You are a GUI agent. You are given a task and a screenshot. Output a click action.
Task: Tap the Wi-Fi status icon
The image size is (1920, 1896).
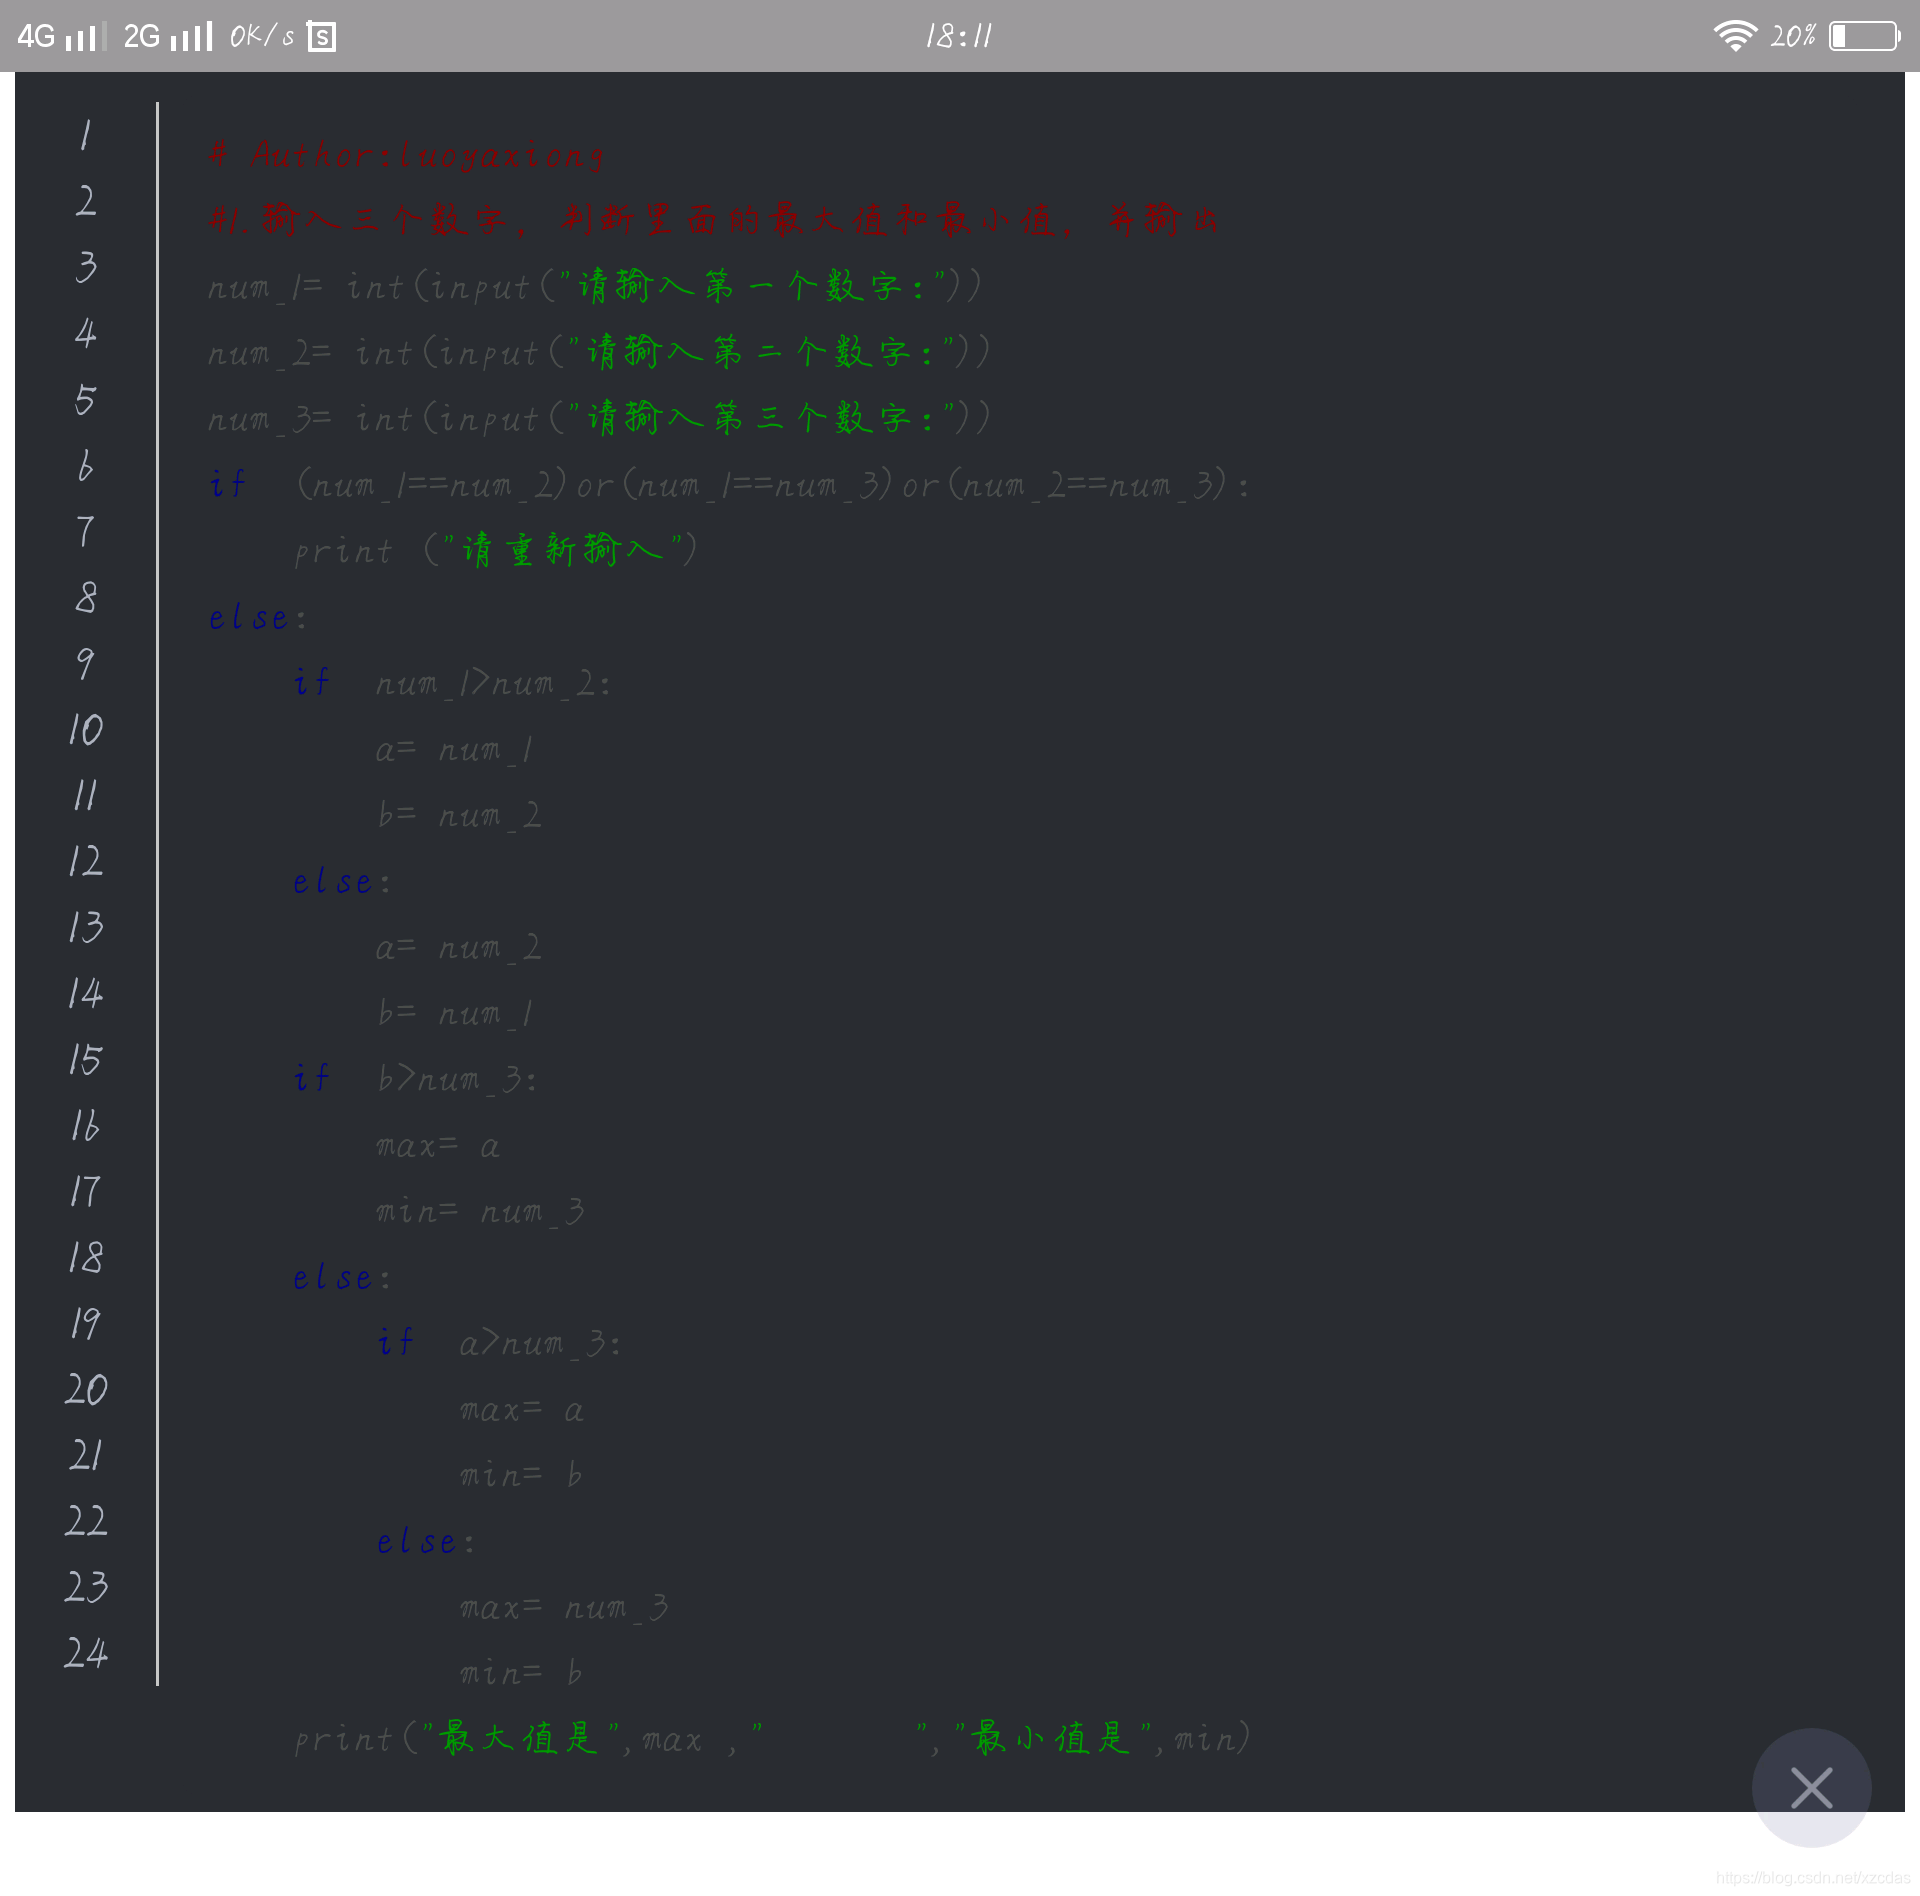tap(1735, 36)
